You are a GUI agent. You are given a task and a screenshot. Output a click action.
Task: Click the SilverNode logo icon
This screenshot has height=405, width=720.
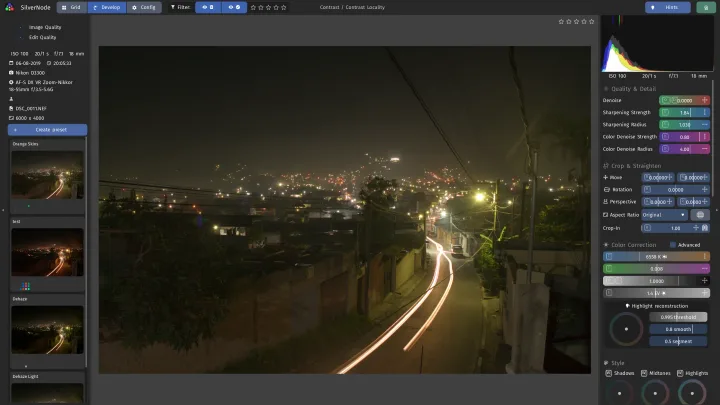[9, 7]
